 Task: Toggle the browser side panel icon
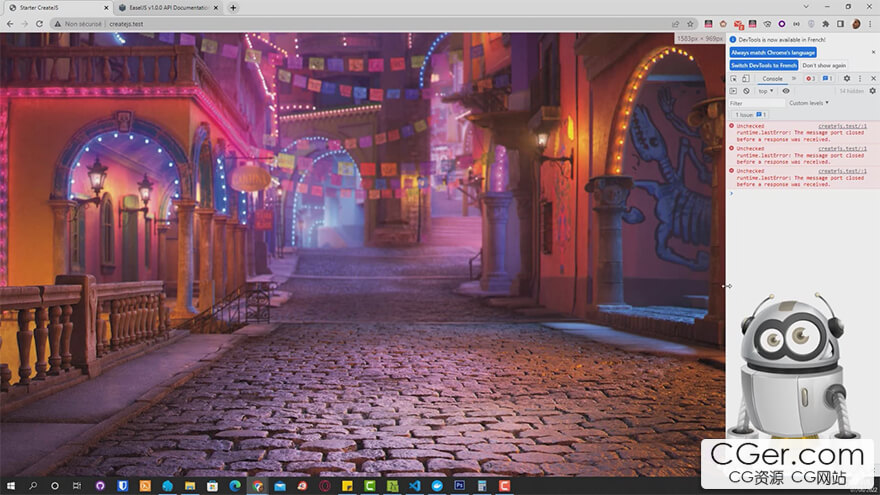[x=840, y=24]
